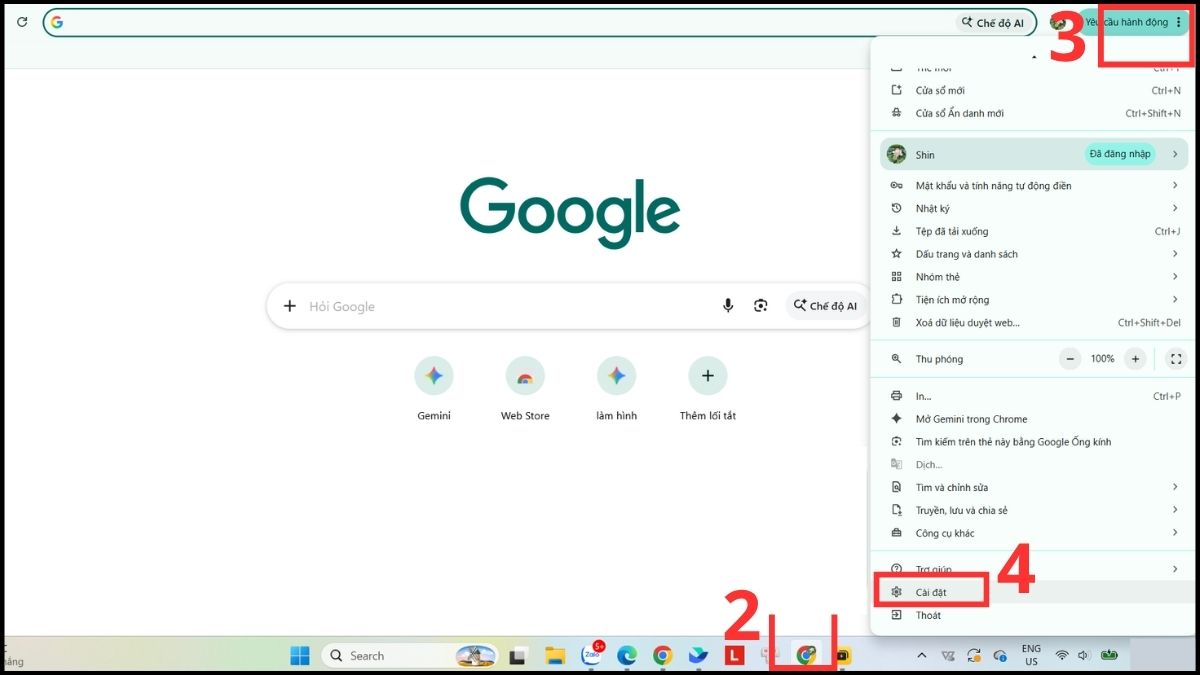1200x675 pixels.
Task: Click the red L app taskbar icon
Action: (x=734, y=656)
